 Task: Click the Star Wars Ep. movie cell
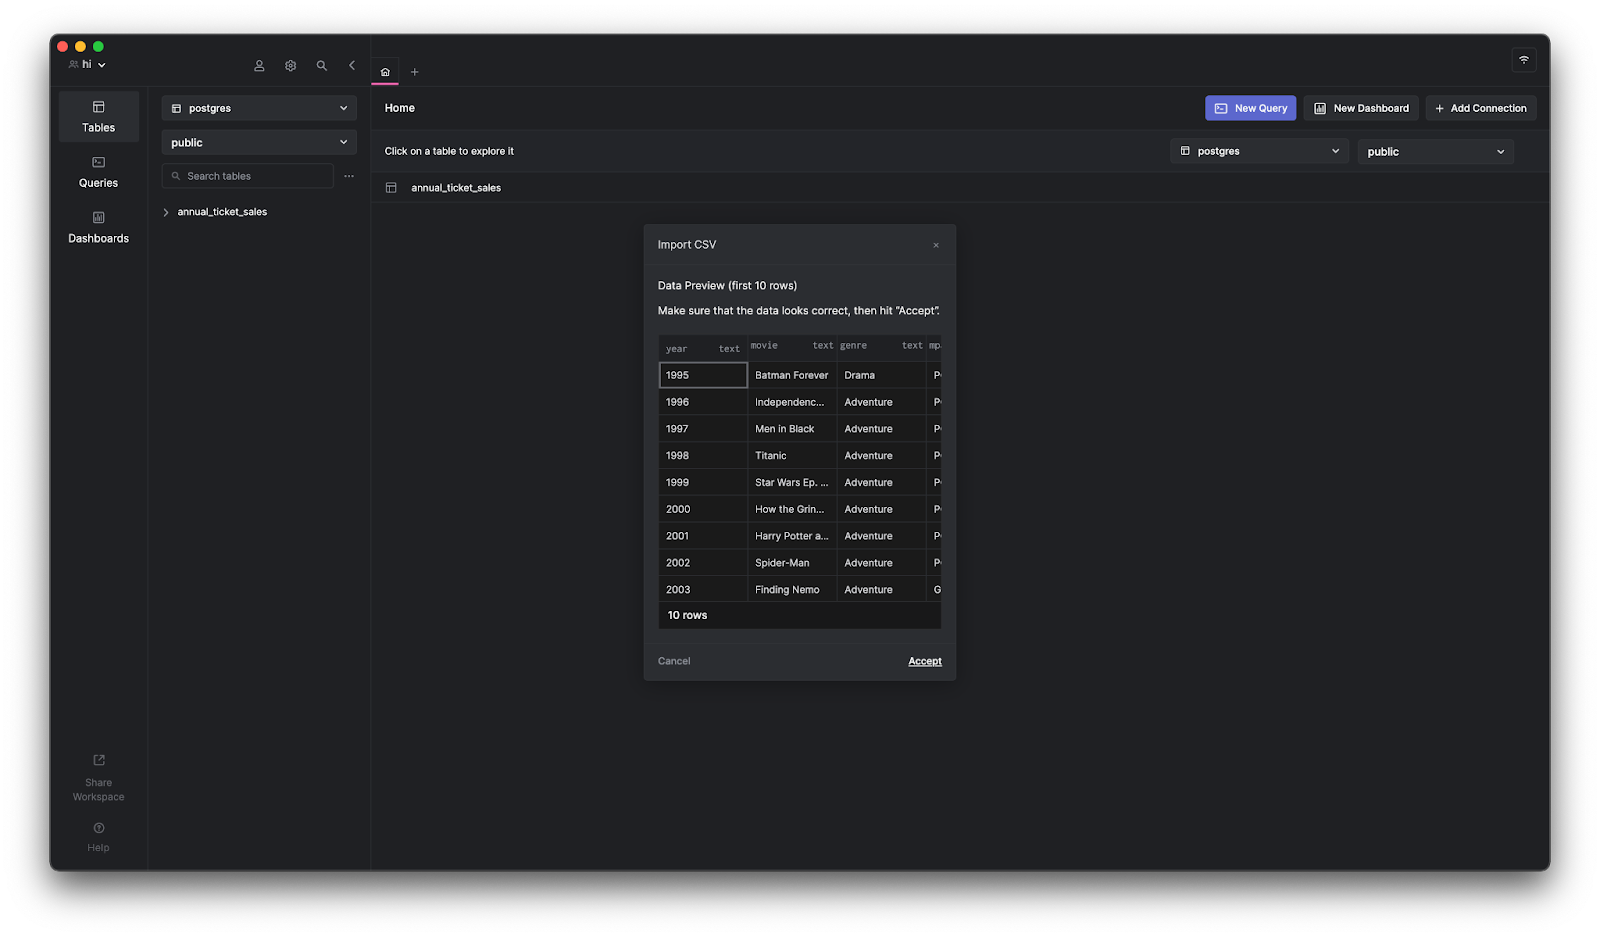pyautogui.click(x=792, y=483)
